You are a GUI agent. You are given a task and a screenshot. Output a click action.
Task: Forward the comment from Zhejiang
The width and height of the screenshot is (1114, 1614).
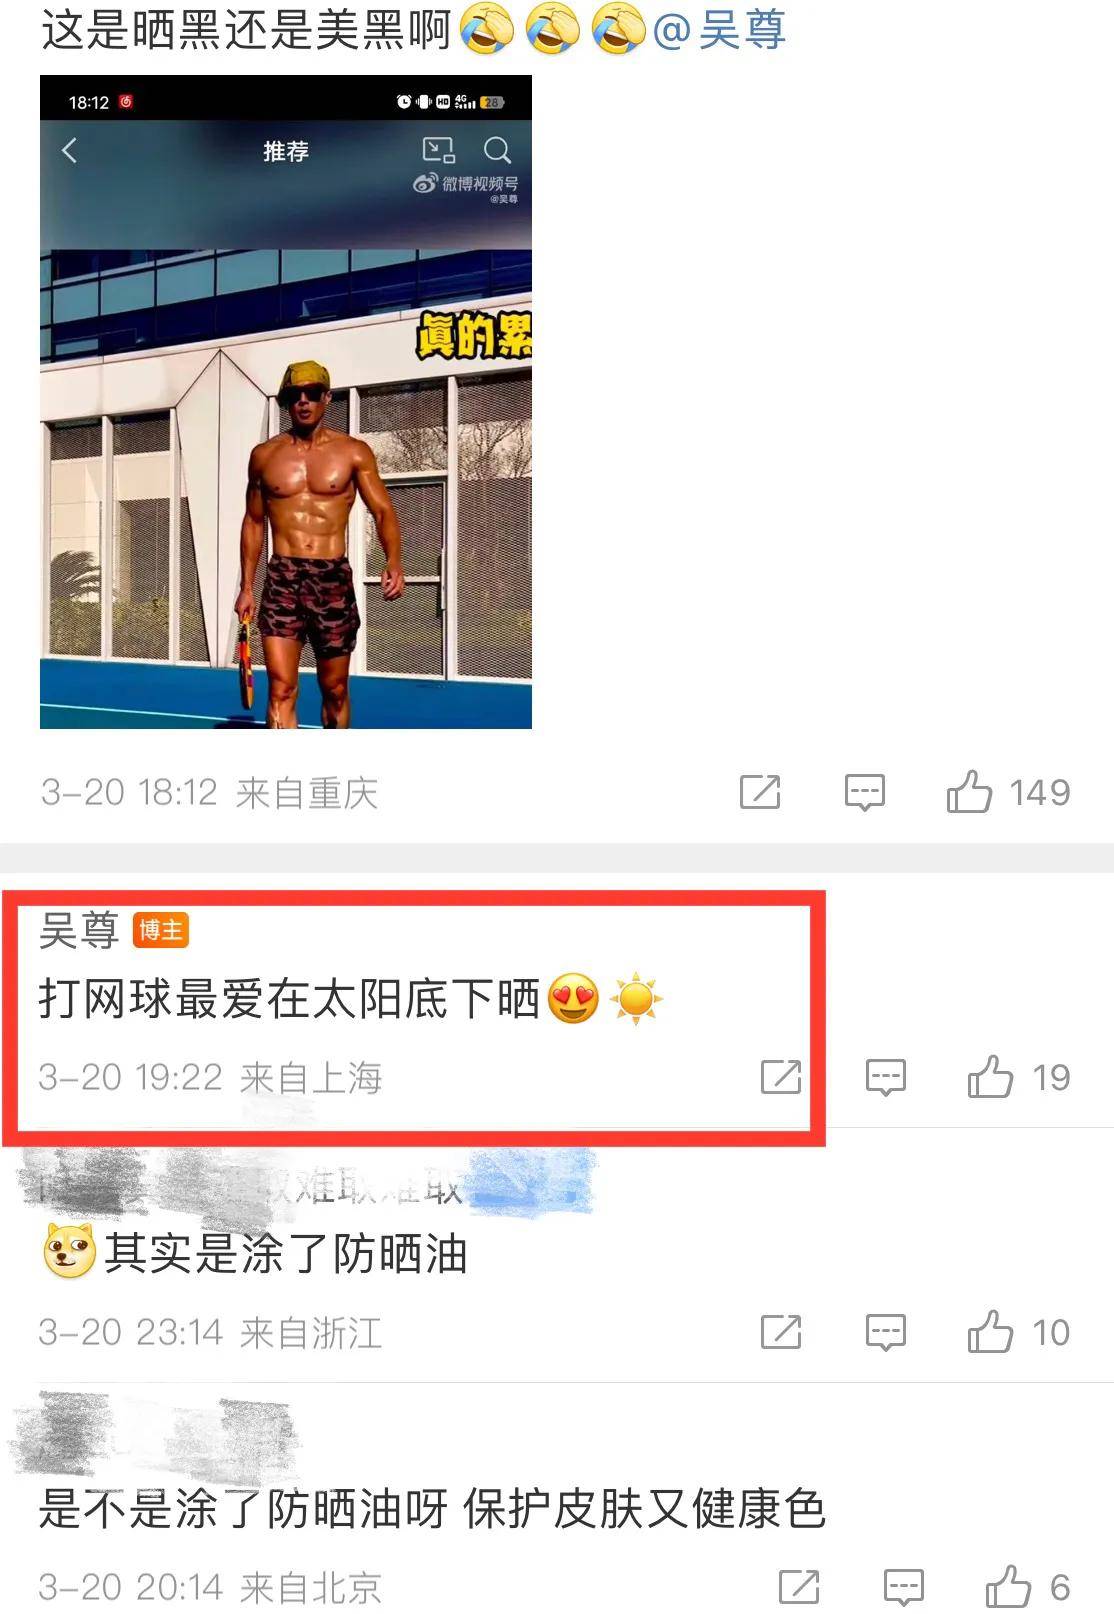click(x=780, y=1332)
